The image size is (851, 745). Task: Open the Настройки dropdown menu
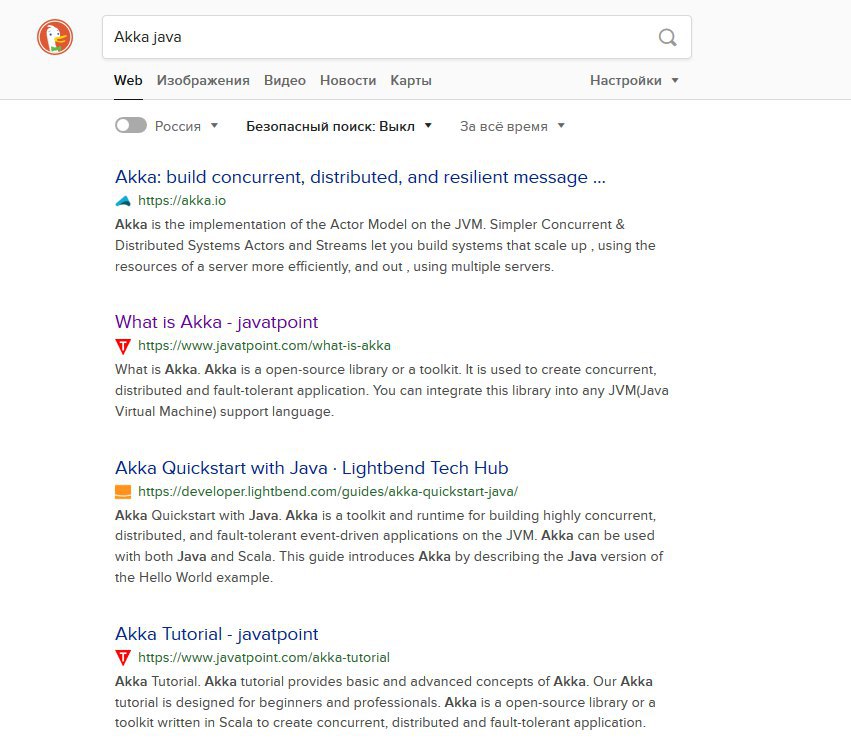pyautogui.click(x=634, y=80)
